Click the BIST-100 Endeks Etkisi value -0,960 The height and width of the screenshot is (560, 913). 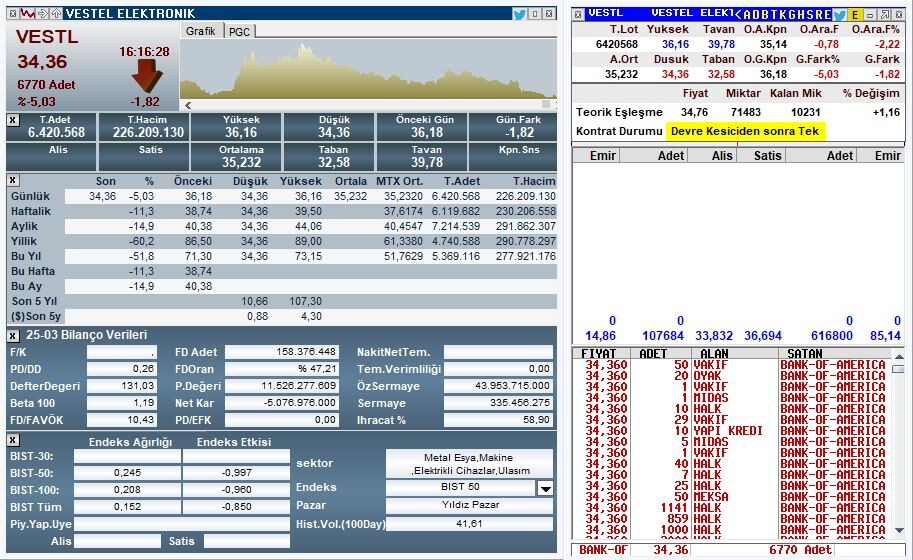236,490
